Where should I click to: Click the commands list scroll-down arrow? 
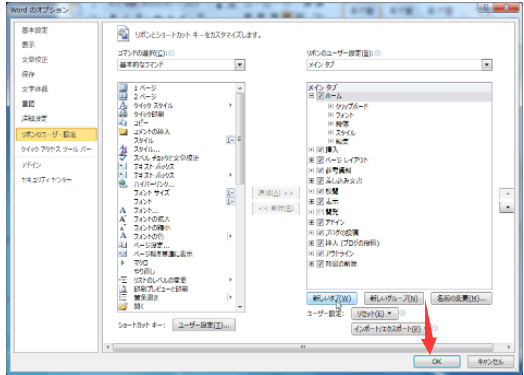click(x=240, y=307)
